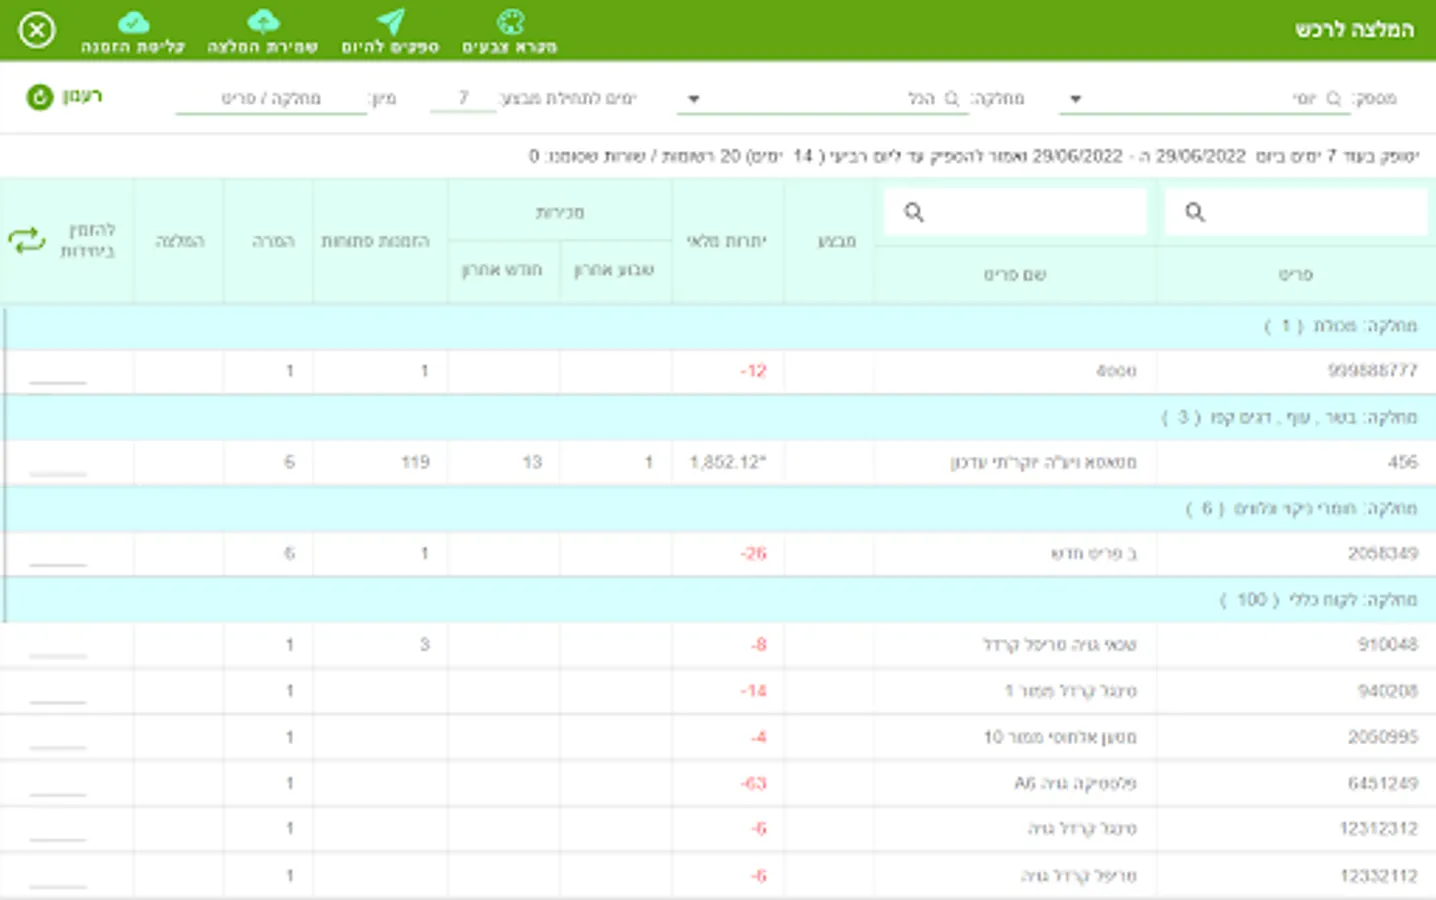Click the magnifier icon in the department field
The image size is (1436, 900).
click(x=951, y=98)
